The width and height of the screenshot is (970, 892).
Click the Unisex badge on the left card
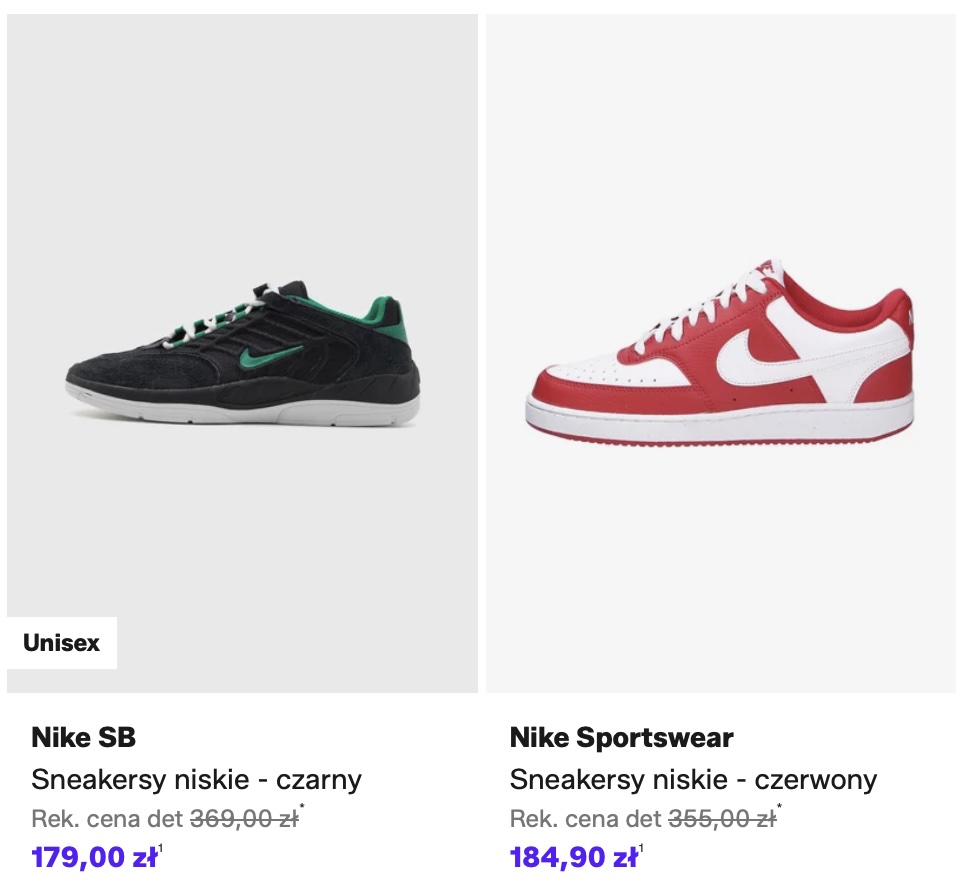62,643
